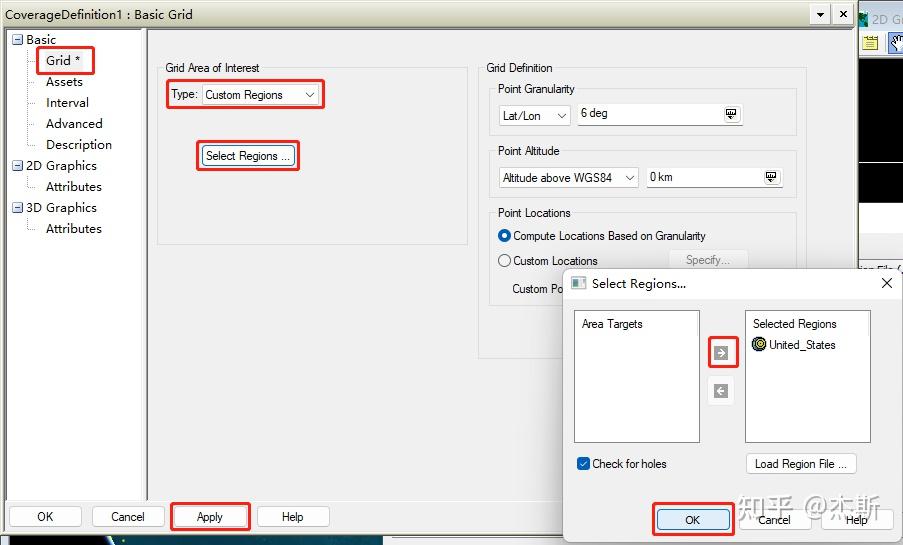This screenshot has height=545, width=903.
Task: Open the Lat/Lon granularity dropdown
Action: pyautogui.click(x=534, y=116)
